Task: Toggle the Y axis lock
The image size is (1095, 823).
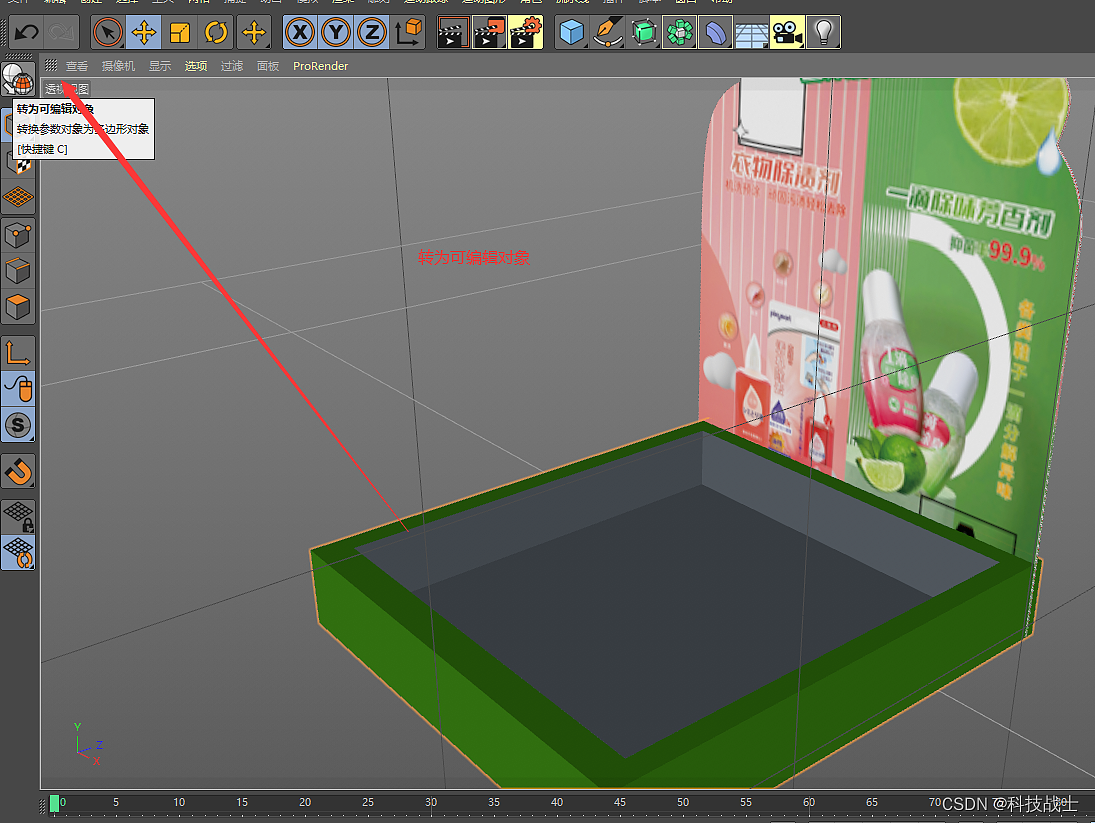Action: click(336, 32)
